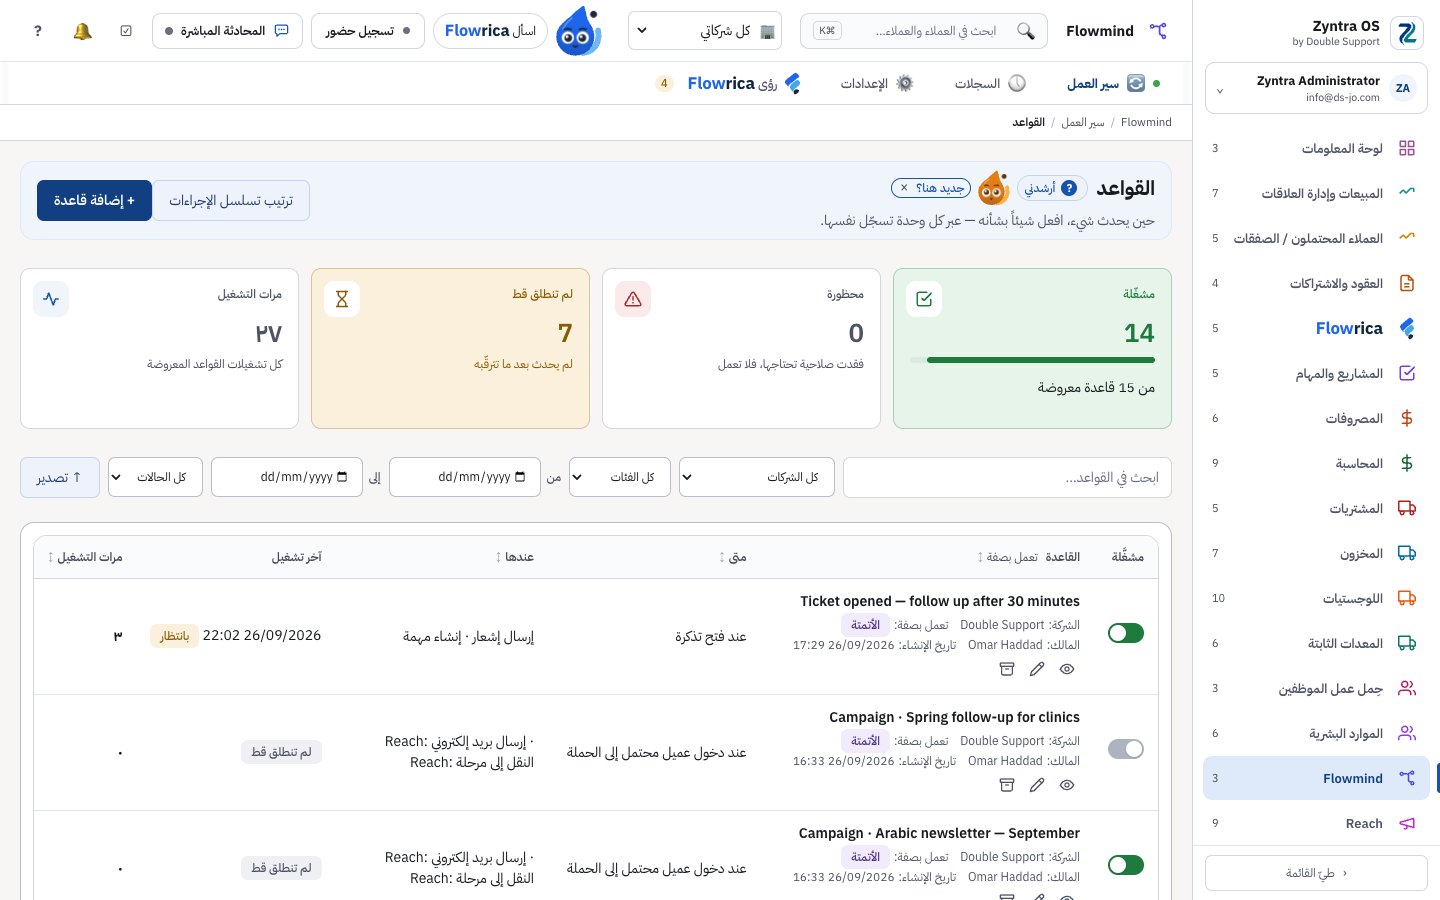The image size is (1440, 900).
Task: Open المخزون inventory in sidebar
Action: point(1315,553)
